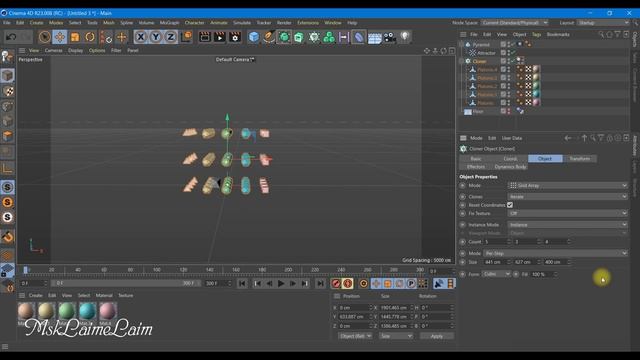The width and height of the screenshot is (640, 360).
Task: Open Edit Render Settings icon
Action: coord(235,37)
